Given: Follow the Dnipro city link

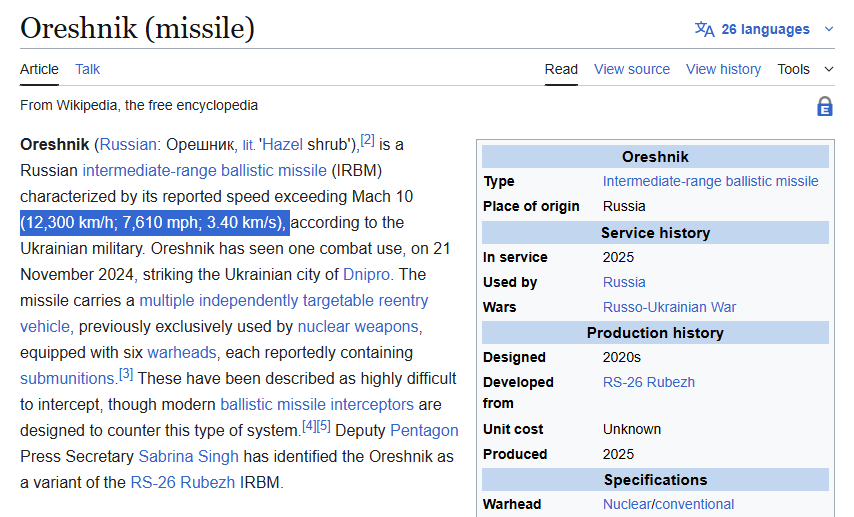Looking at the screenshot, I should tap(366, 274).
